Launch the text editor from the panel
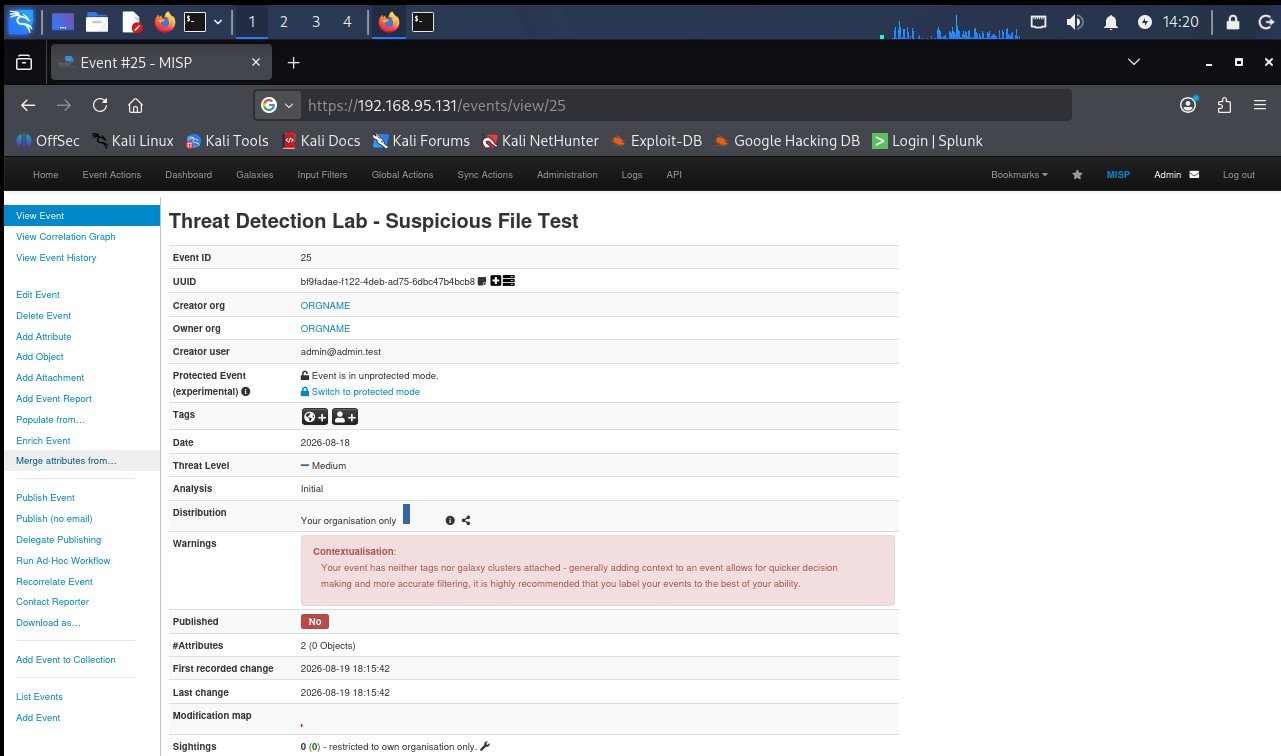Viewport: 1281px width, 756px height. [x=131, y=21]
